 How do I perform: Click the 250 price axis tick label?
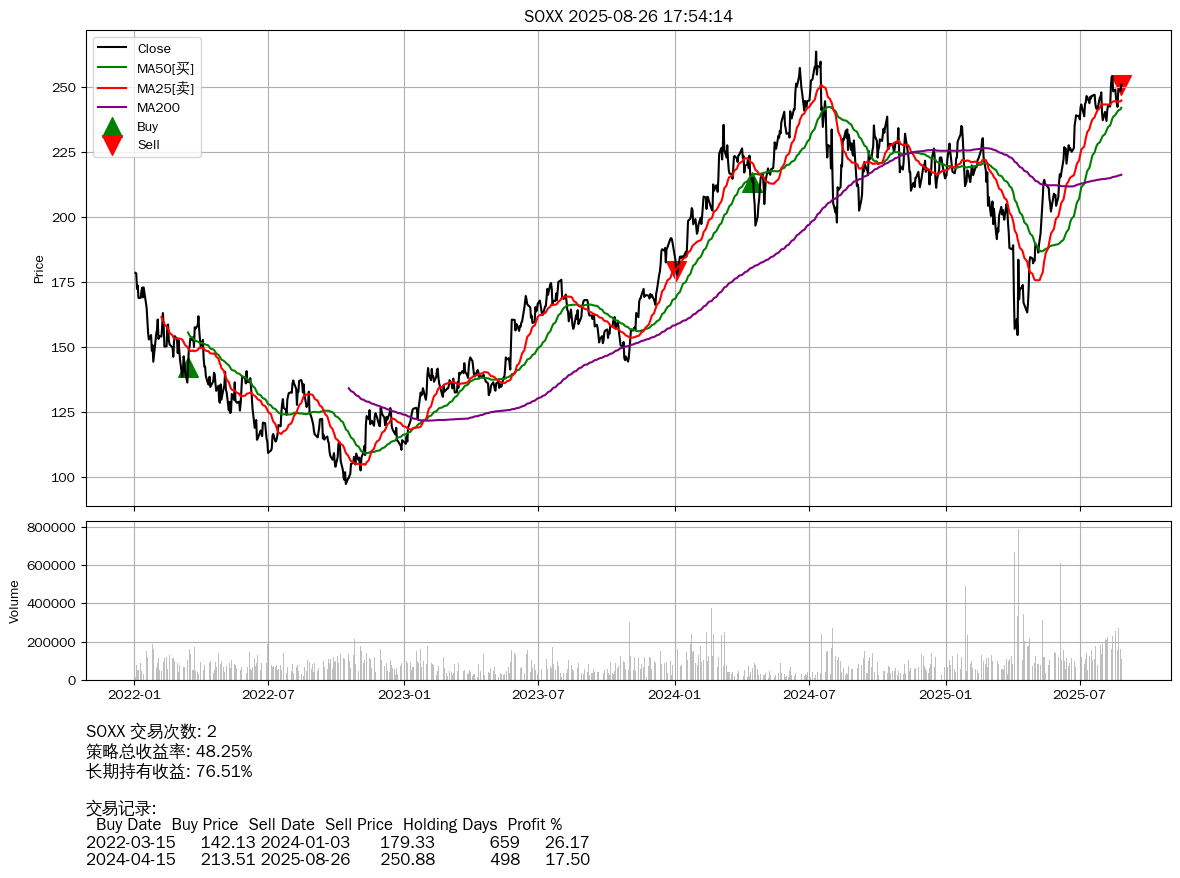pos(65,88)
